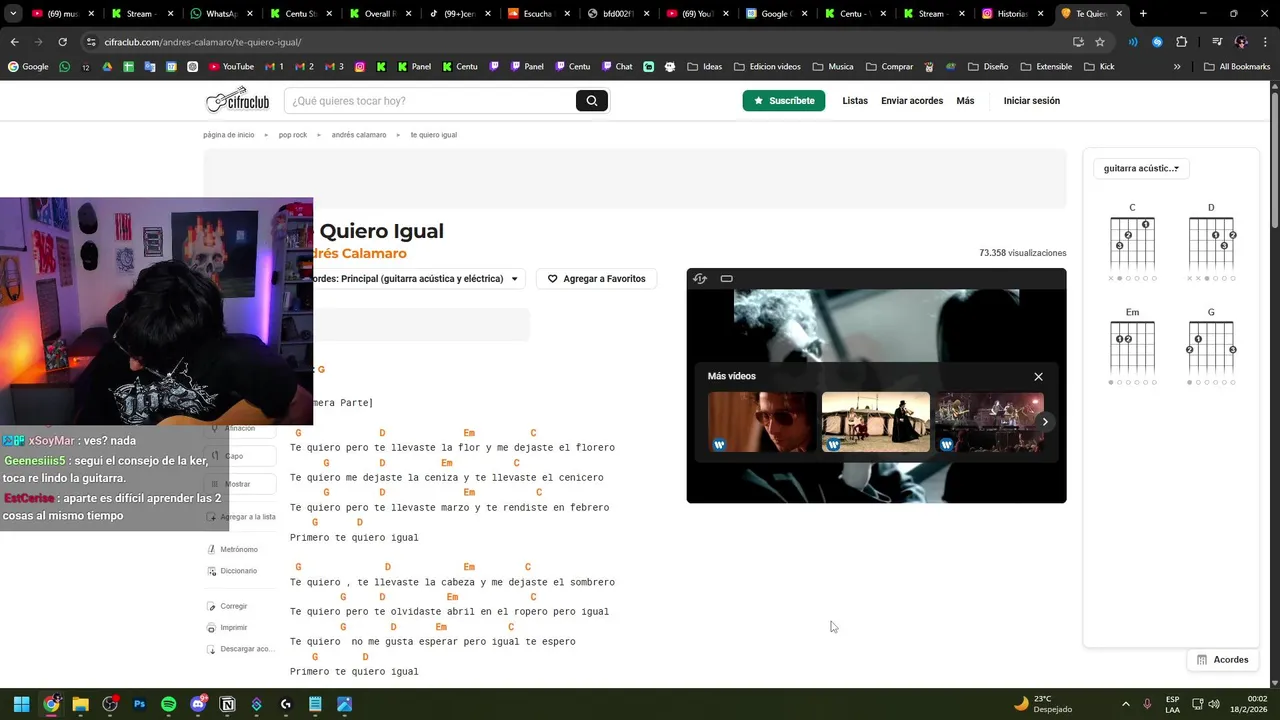Screen dimensions: 1280x720
Task: Open a new browser tab
Action: click(x=1143, y=14)
